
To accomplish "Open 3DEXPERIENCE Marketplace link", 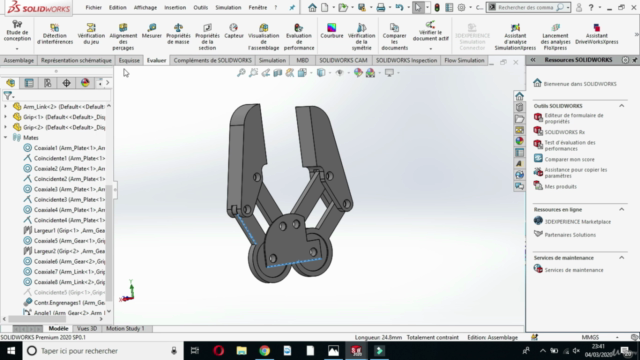I will (578, 222).
